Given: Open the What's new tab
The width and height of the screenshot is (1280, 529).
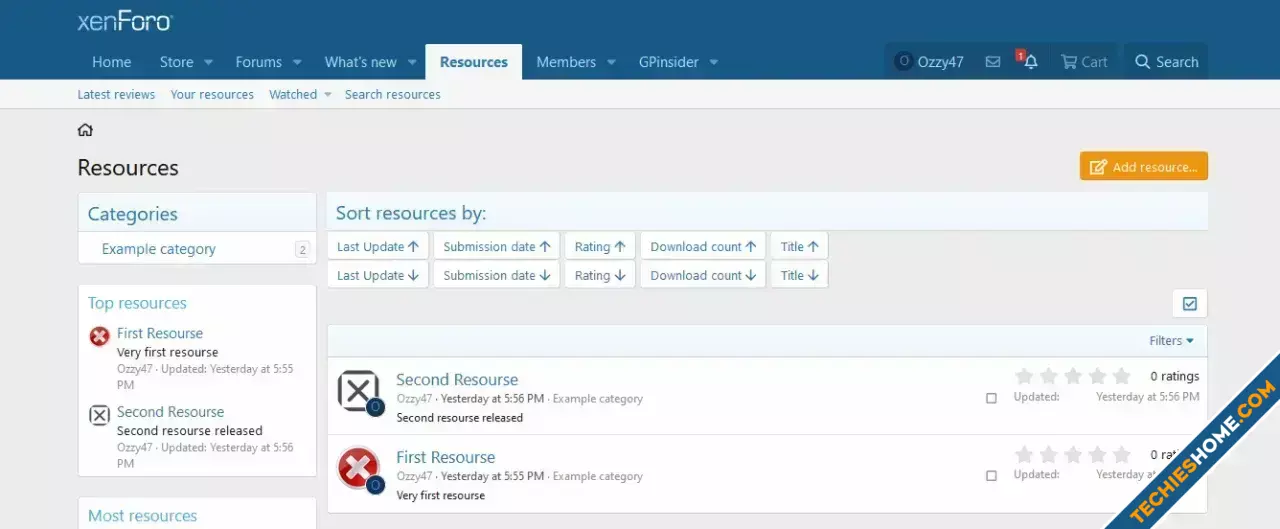Looking at the screenshot, I should pyautogui.click(x=361, y=62).
